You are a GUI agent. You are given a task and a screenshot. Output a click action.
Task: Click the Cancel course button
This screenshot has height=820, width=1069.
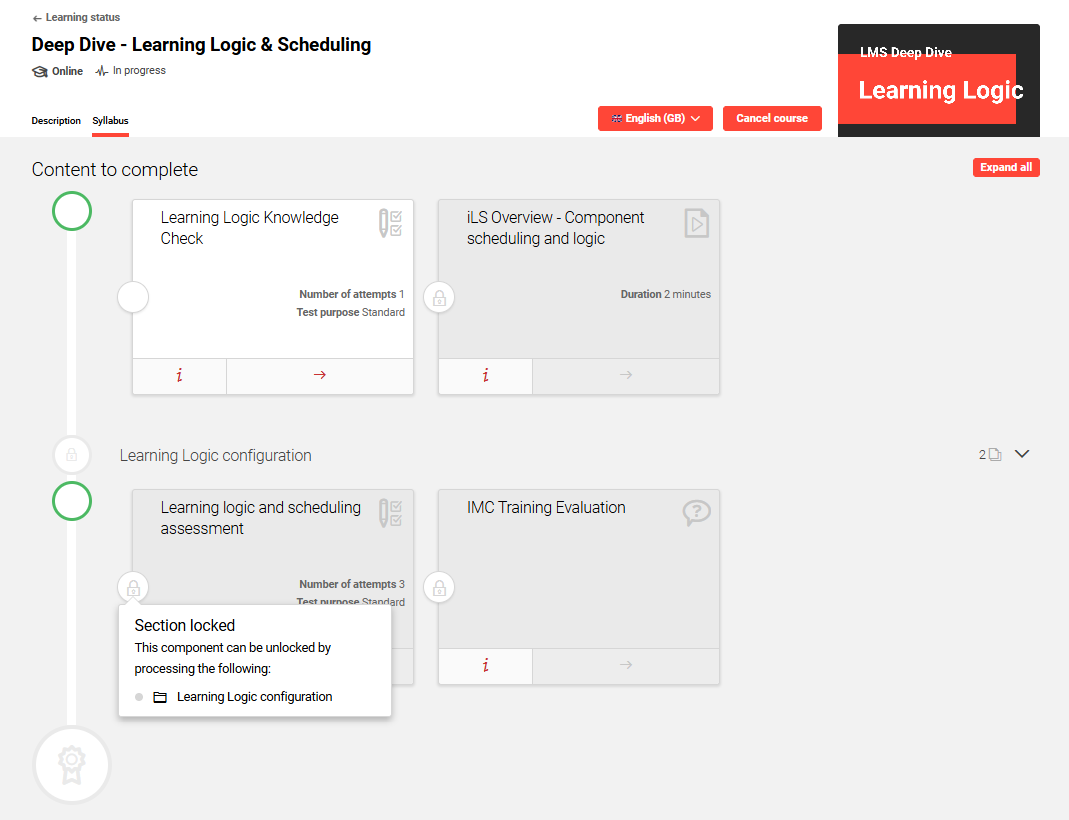772,118
